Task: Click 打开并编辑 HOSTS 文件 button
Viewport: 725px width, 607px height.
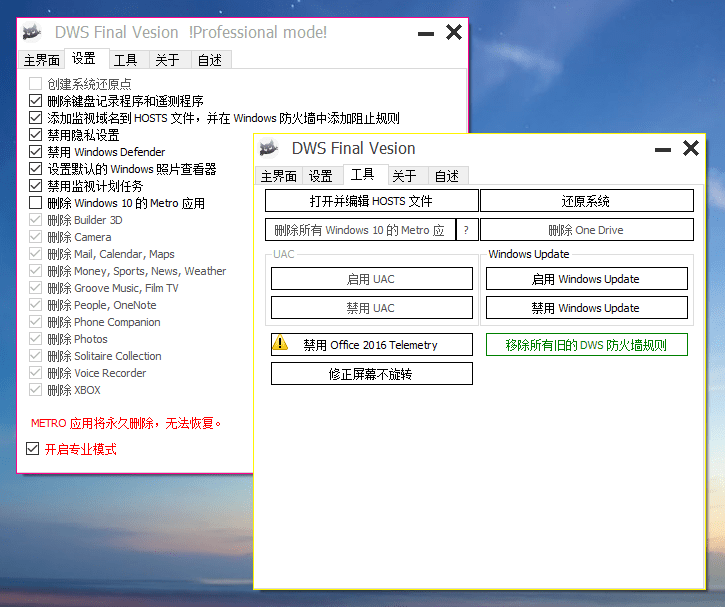Action: coord(371,201)
